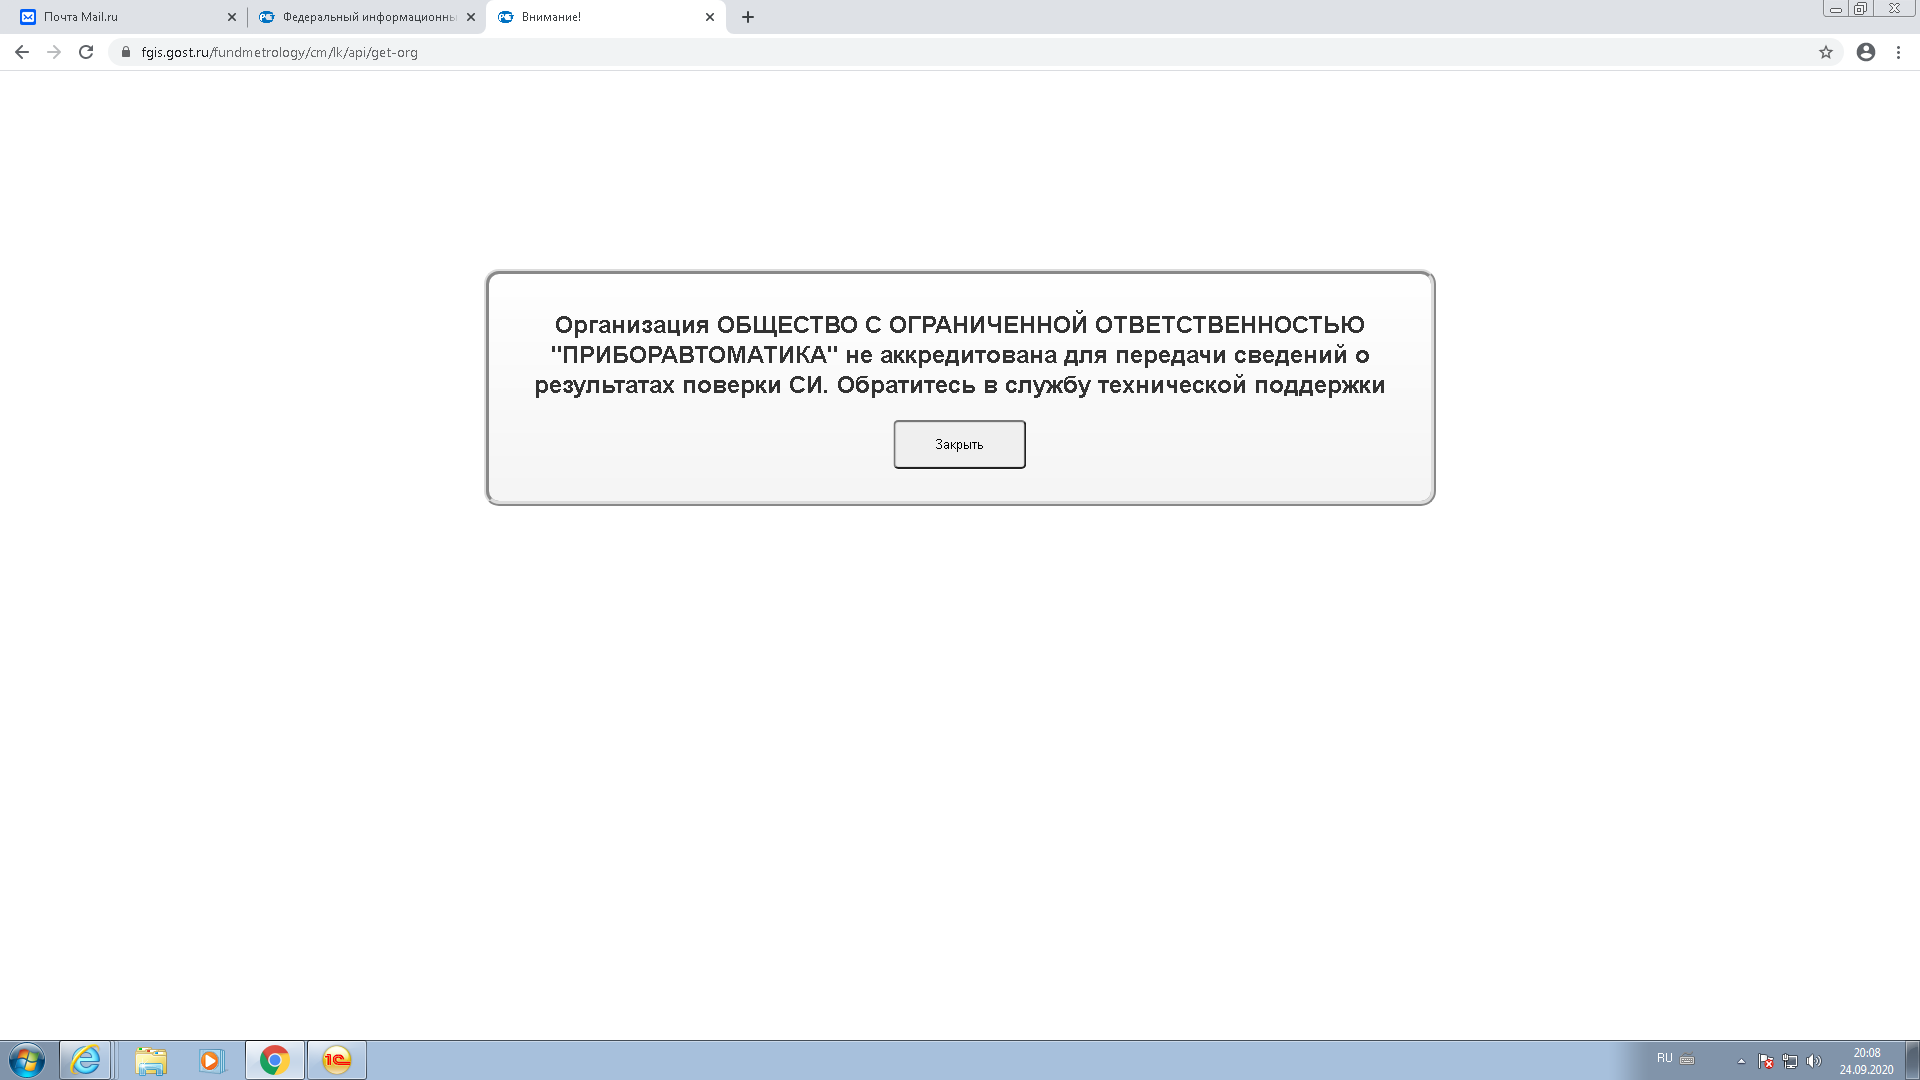Bookmark this page with the star icon
The image size is (1920, 1080).
pos(1826,52)
